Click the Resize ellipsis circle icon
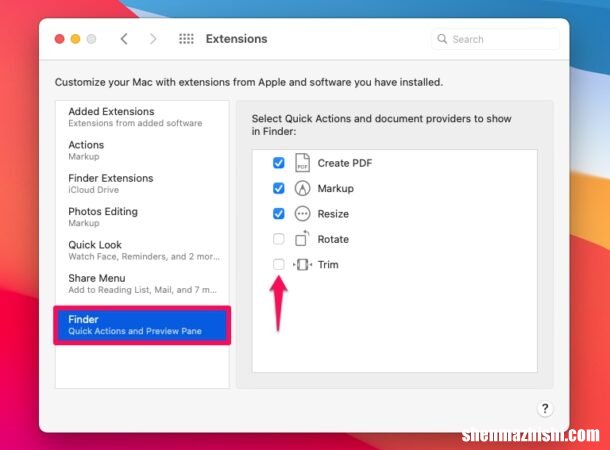 pyautogui.click(x=302, y=214)
